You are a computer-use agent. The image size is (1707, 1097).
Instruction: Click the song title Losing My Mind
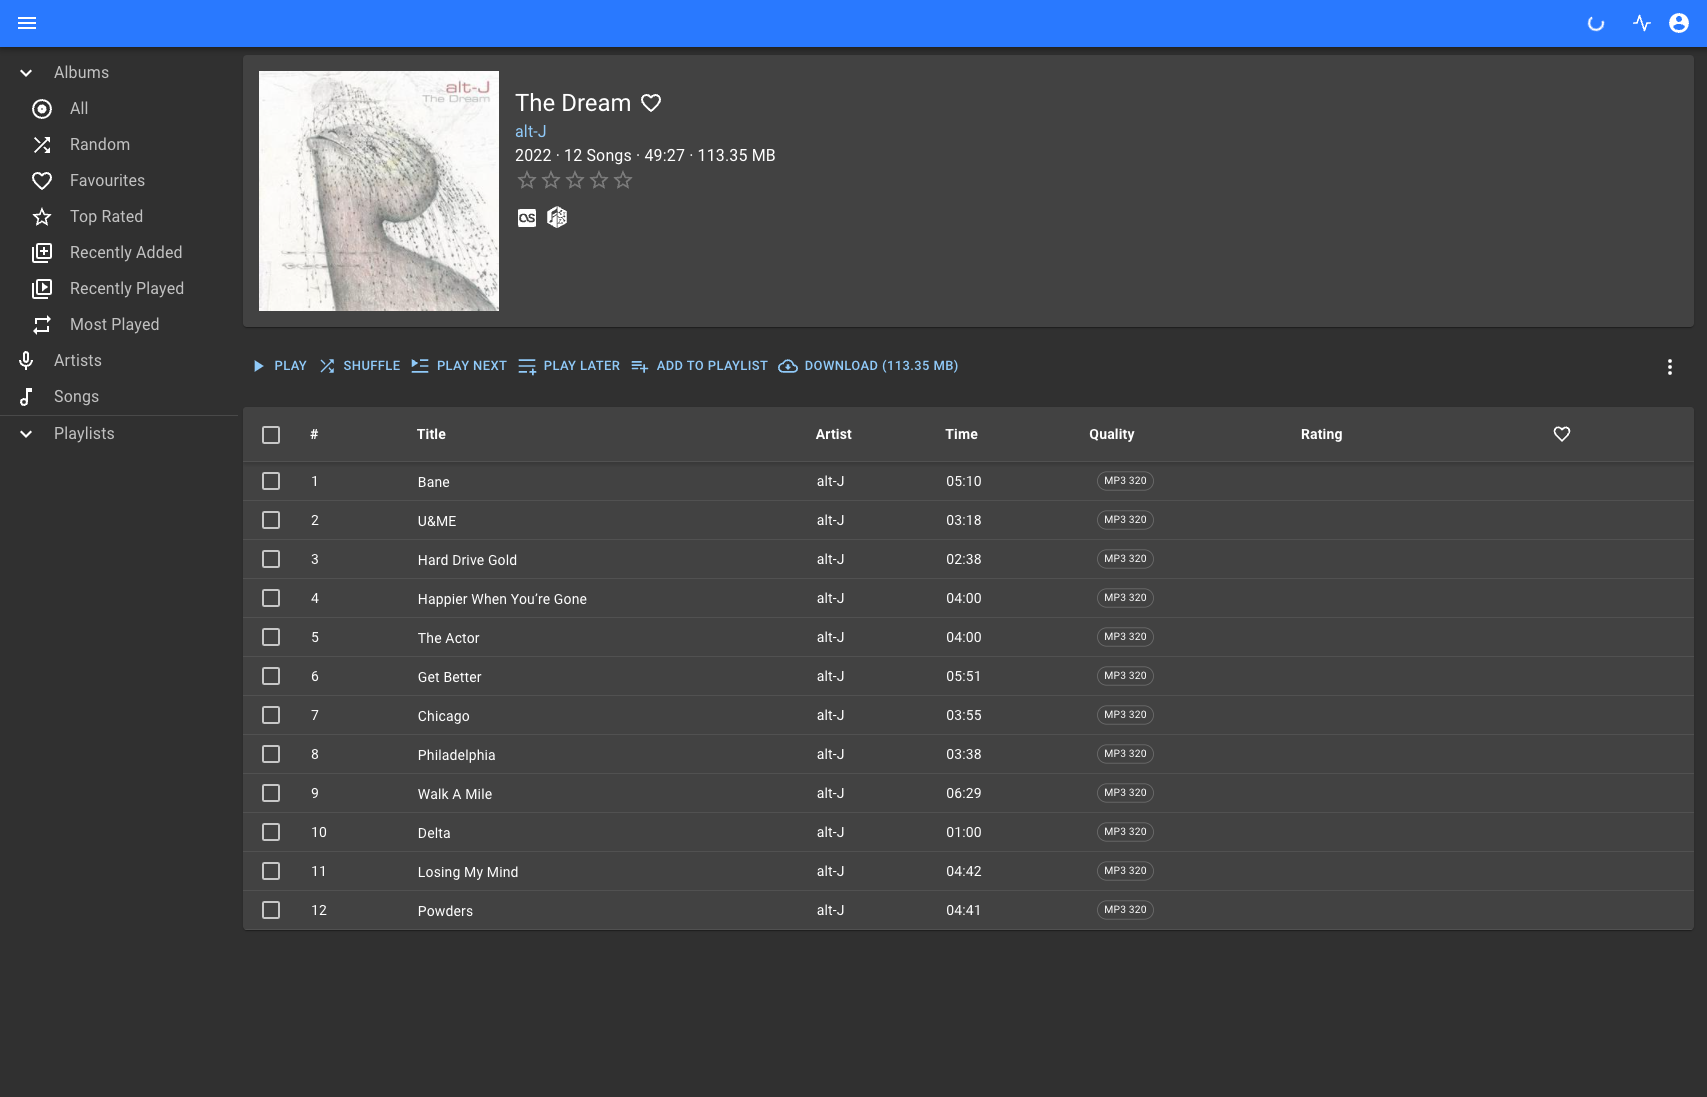point(468,872)
